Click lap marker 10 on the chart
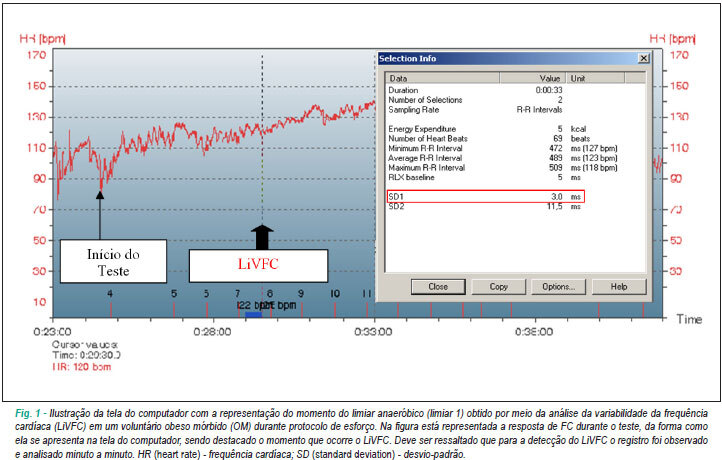This screenshot has width=722, height=460. [x=335, y=293]
